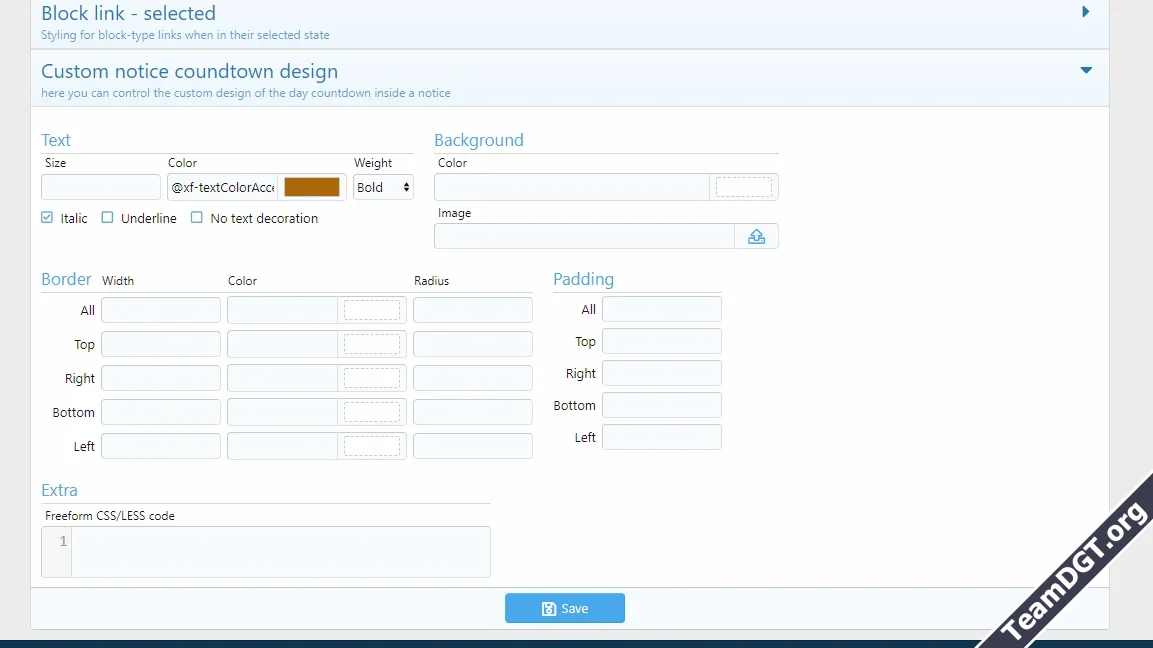Open the Background color picker
1153x648 pixels.
point(744,186)
